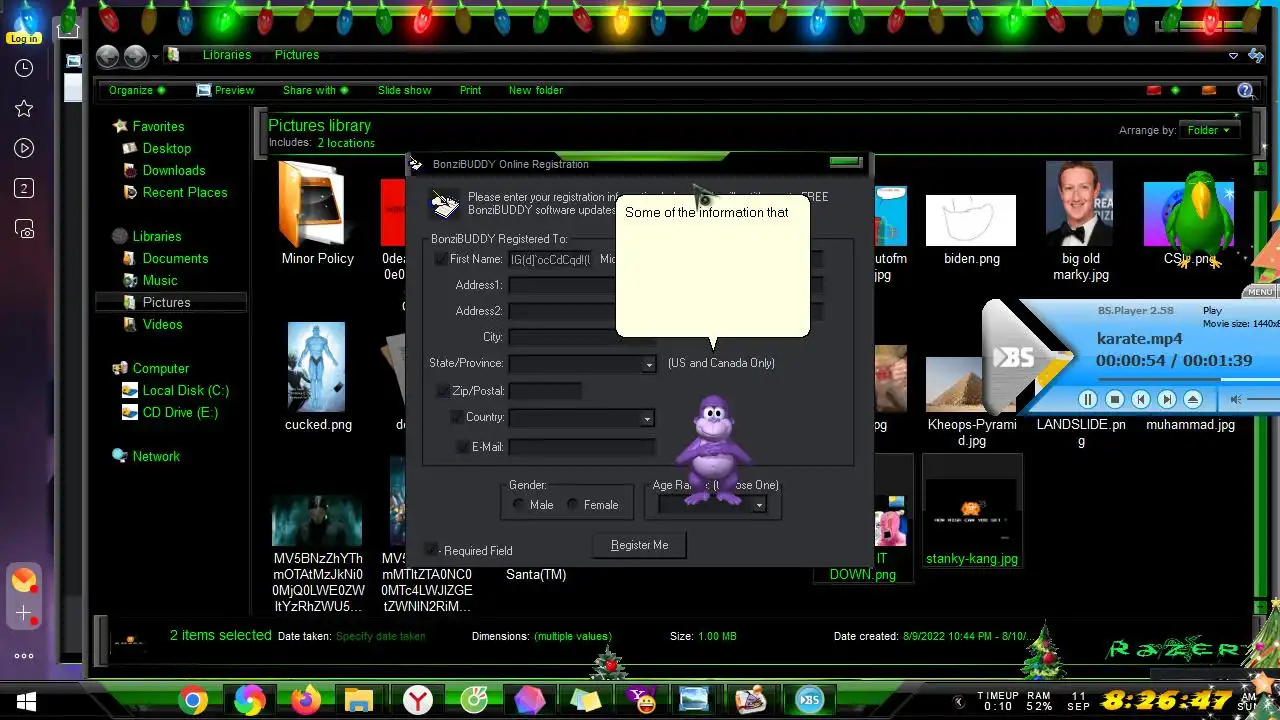Click Specify date taken field
The image size is (1280, 720).
380,636
